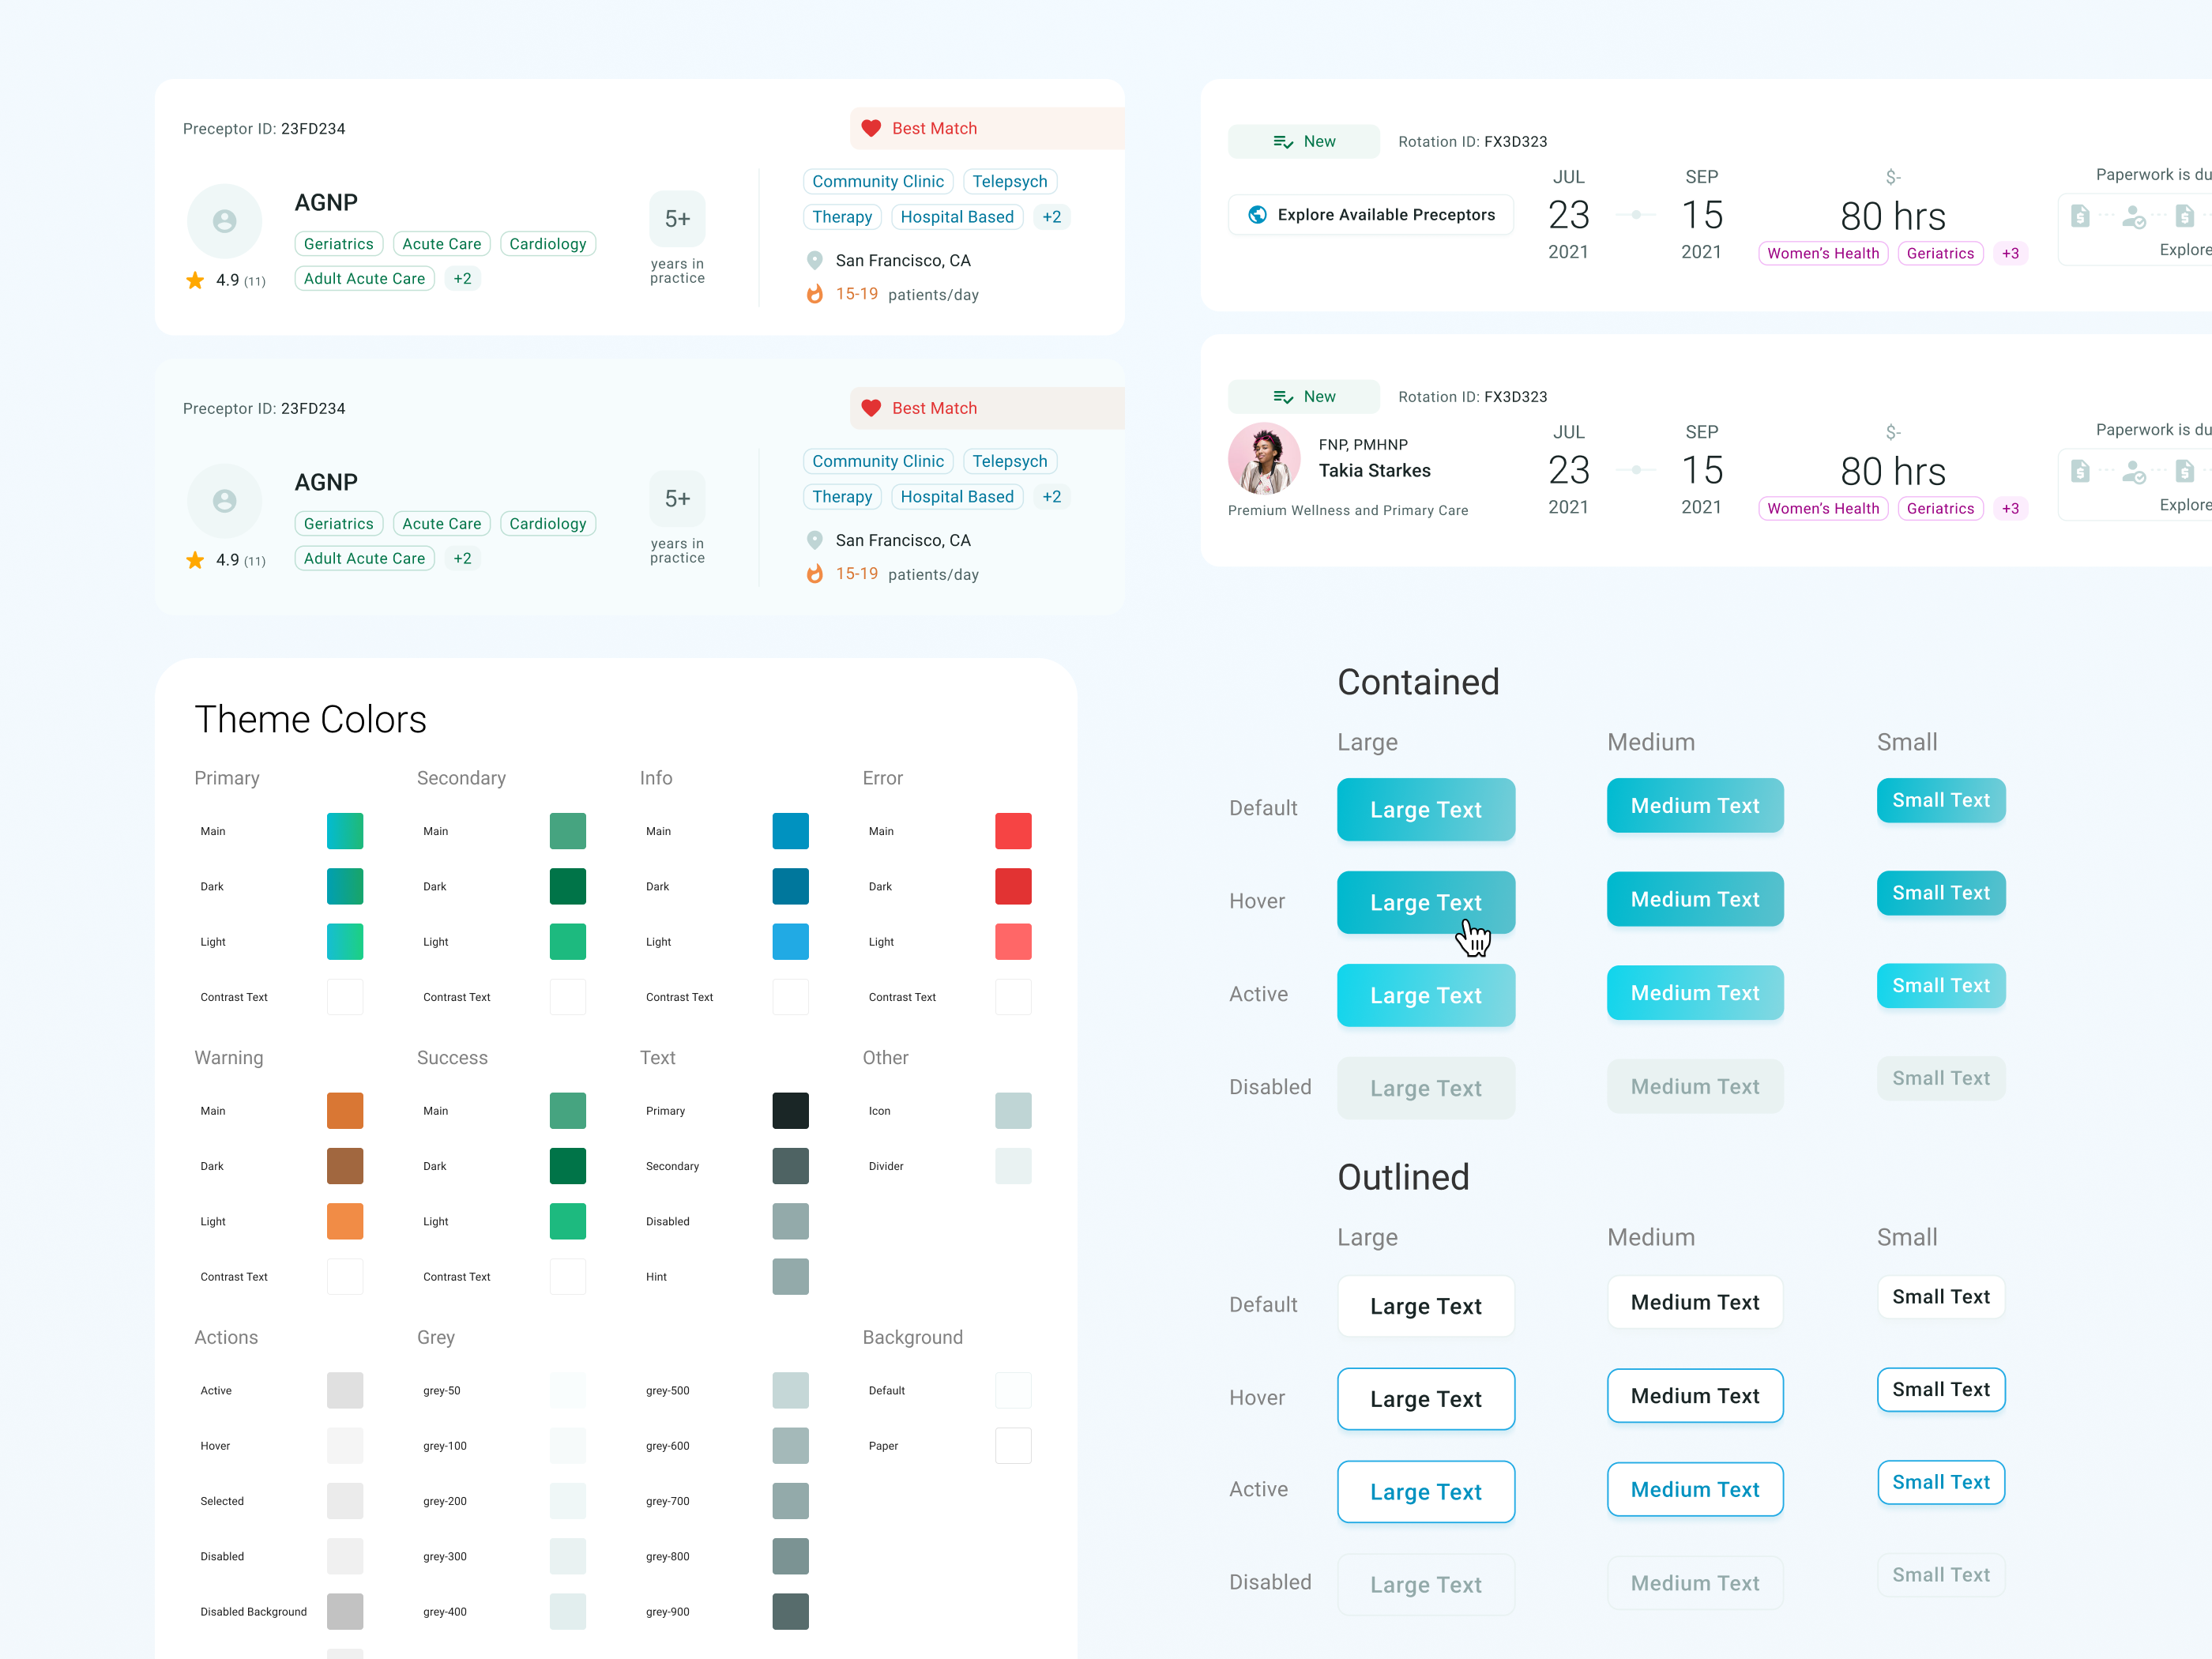Viewport: 2212px width, 1659px height.
Task: Click the person-check paperwork icon in the first rotation card
Action: 2133,216
